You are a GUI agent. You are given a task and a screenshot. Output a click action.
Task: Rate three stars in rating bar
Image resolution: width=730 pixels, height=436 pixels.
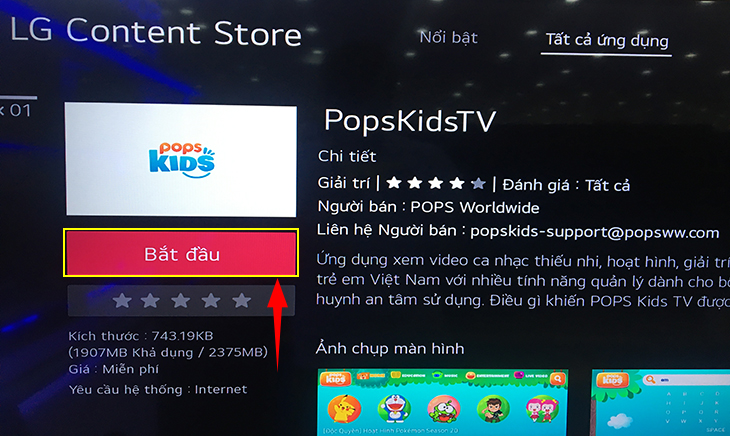[181, 301]
